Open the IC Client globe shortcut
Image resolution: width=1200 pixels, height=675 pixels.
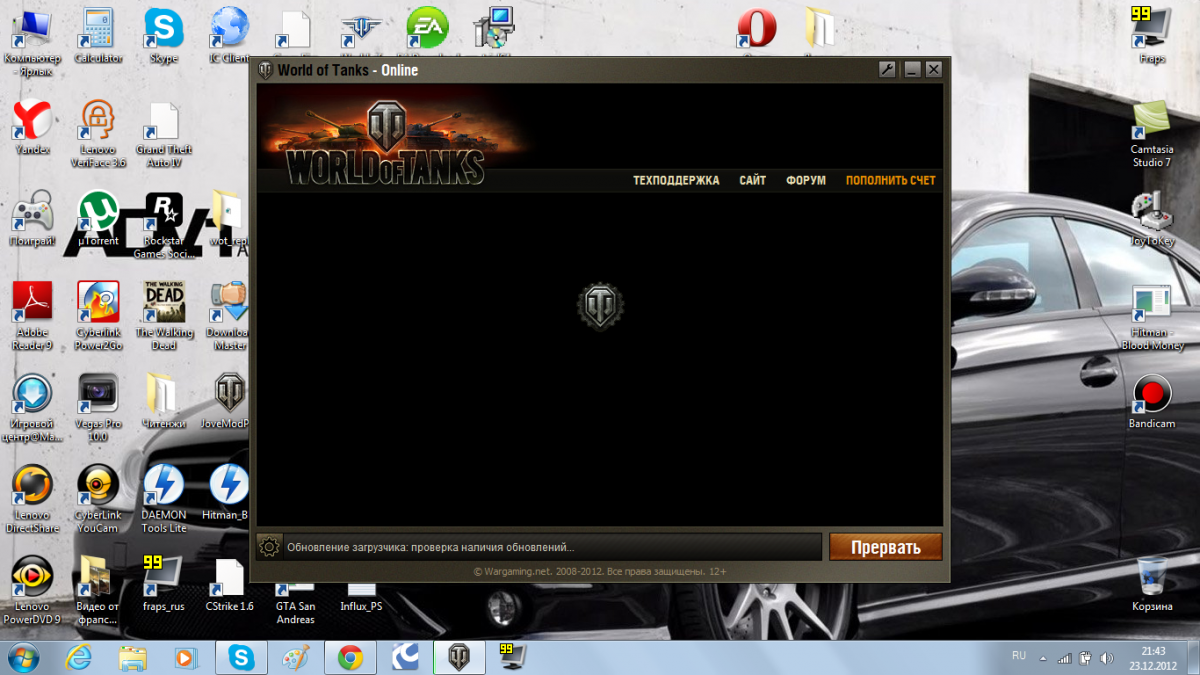point(229,35)
